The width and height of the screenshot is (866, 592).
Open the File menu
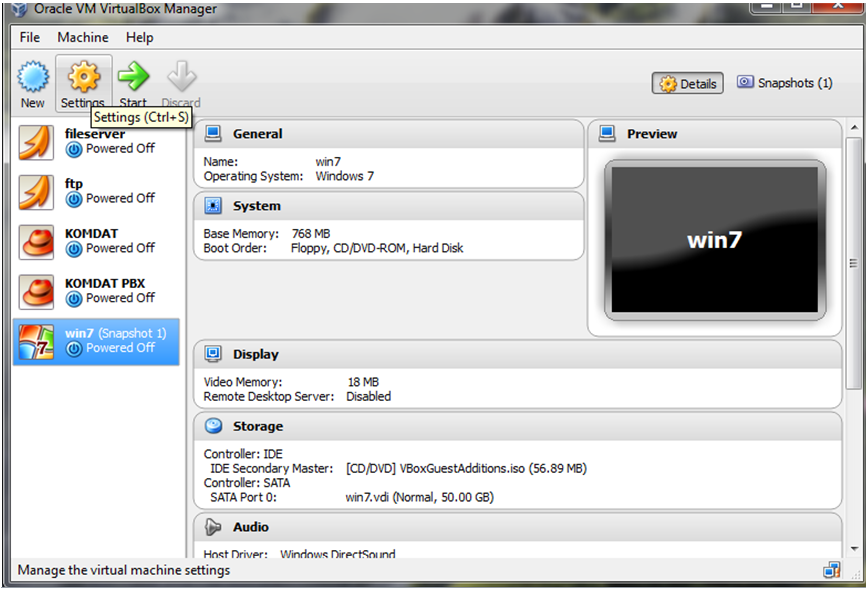(30, 37)
